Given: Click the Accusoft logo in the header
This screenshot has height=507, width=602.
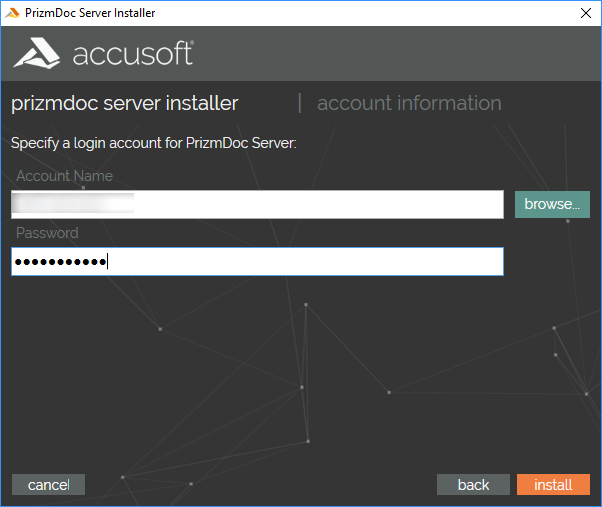Looking at the screenshot, I should pos(104,53).
